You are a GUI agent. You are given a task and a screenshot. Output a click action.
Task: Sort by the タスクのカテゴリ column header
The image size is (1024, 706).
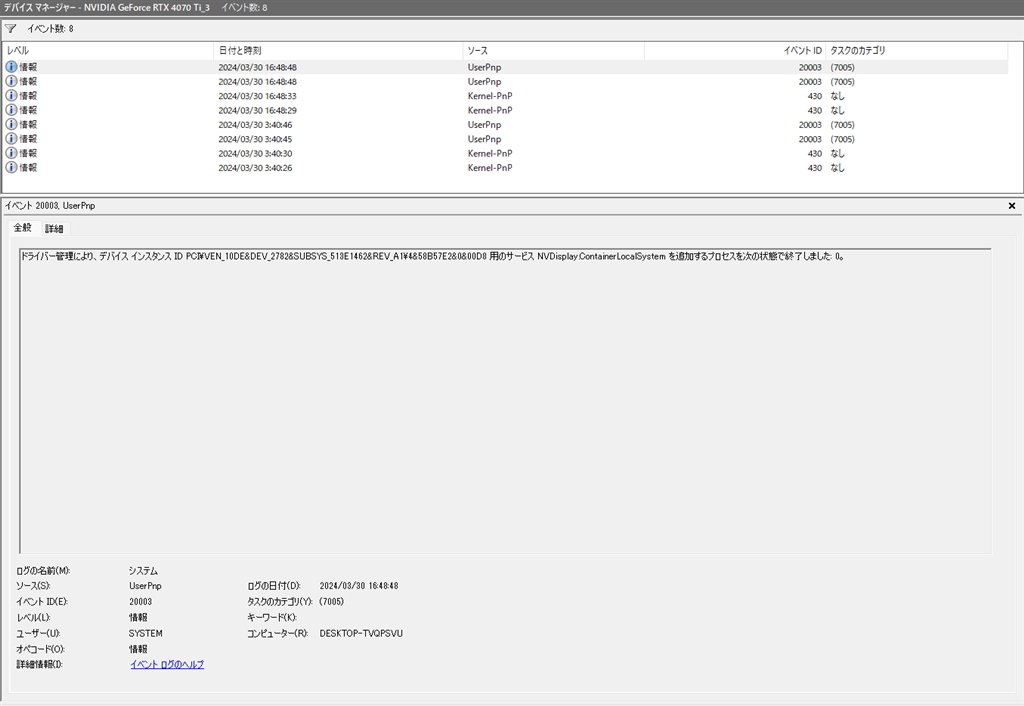pos(917,50)
